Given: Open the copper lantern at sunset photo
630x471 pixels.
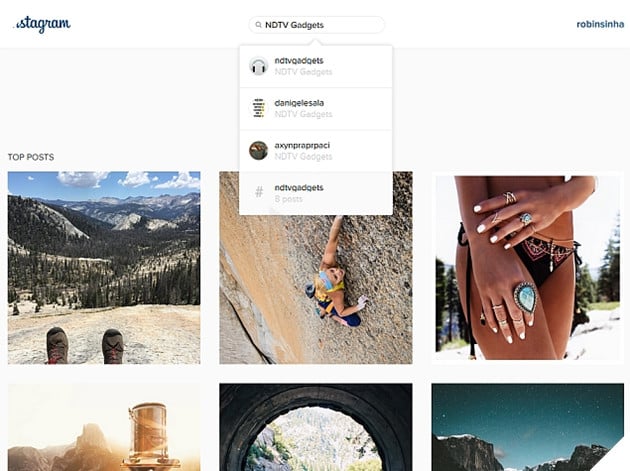Looking at the screenshot, I should click(x=104, y=427).
